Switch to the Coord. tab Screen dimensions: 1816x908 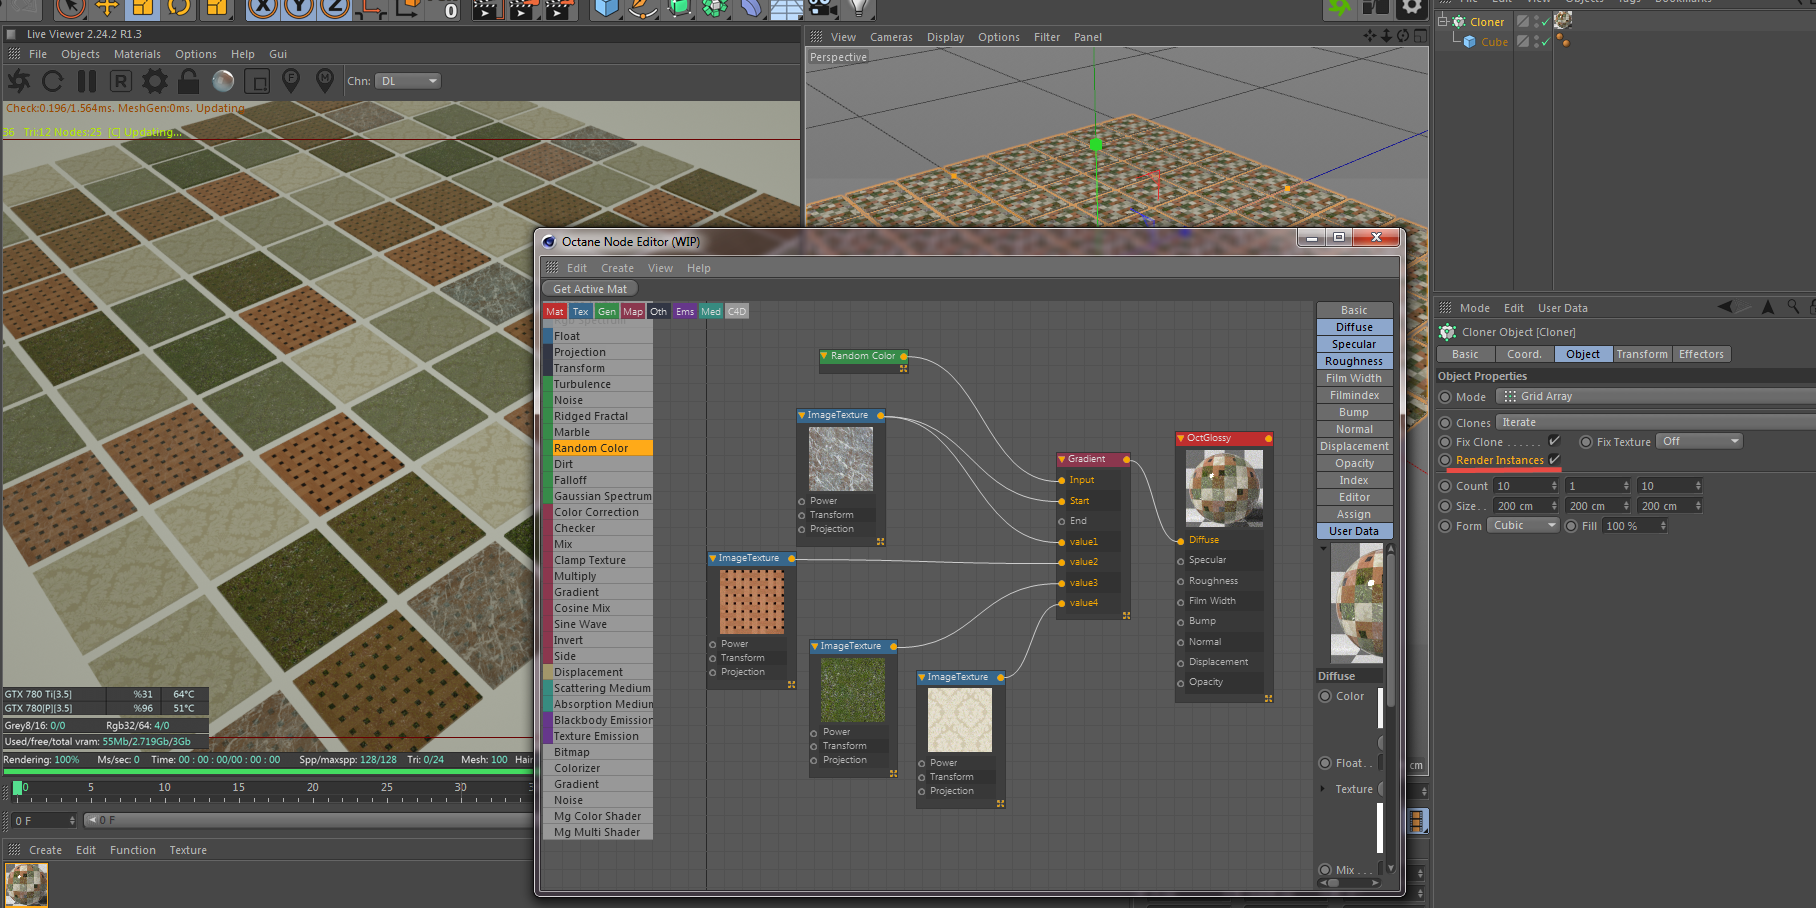coord(1524,354)
